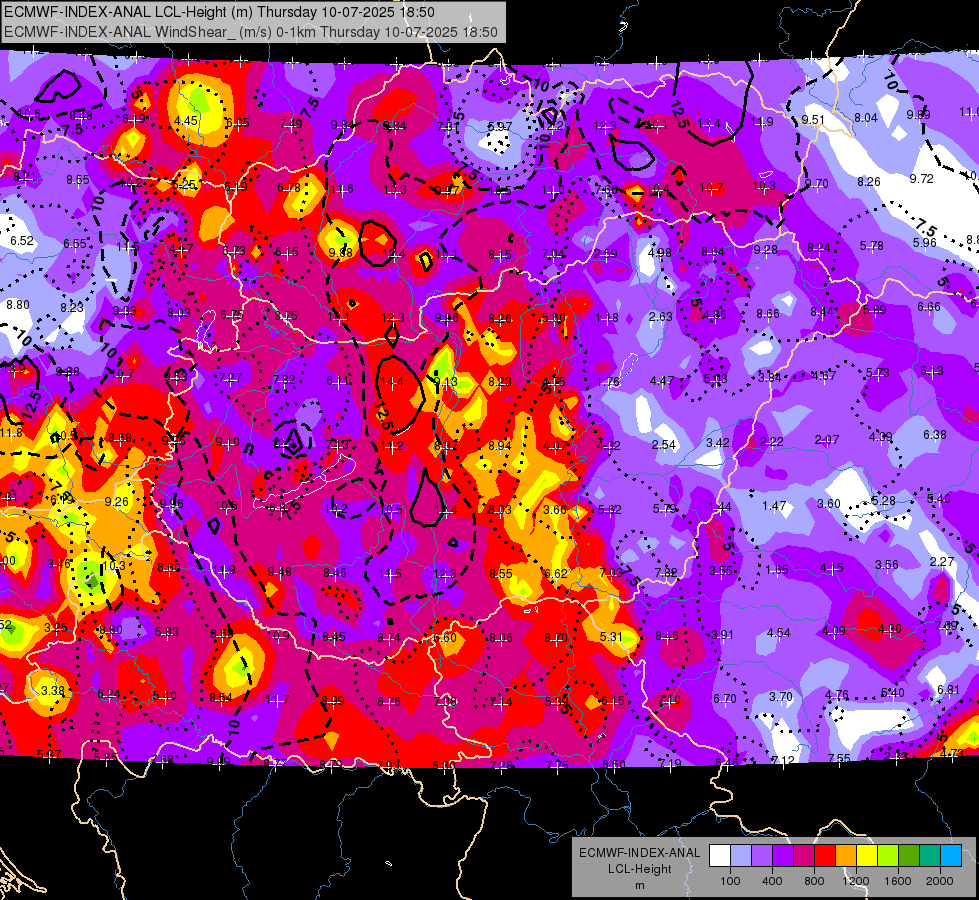Click the red legend swatch
This screenshot has height=900, width=979.
(x=825, y=855)
